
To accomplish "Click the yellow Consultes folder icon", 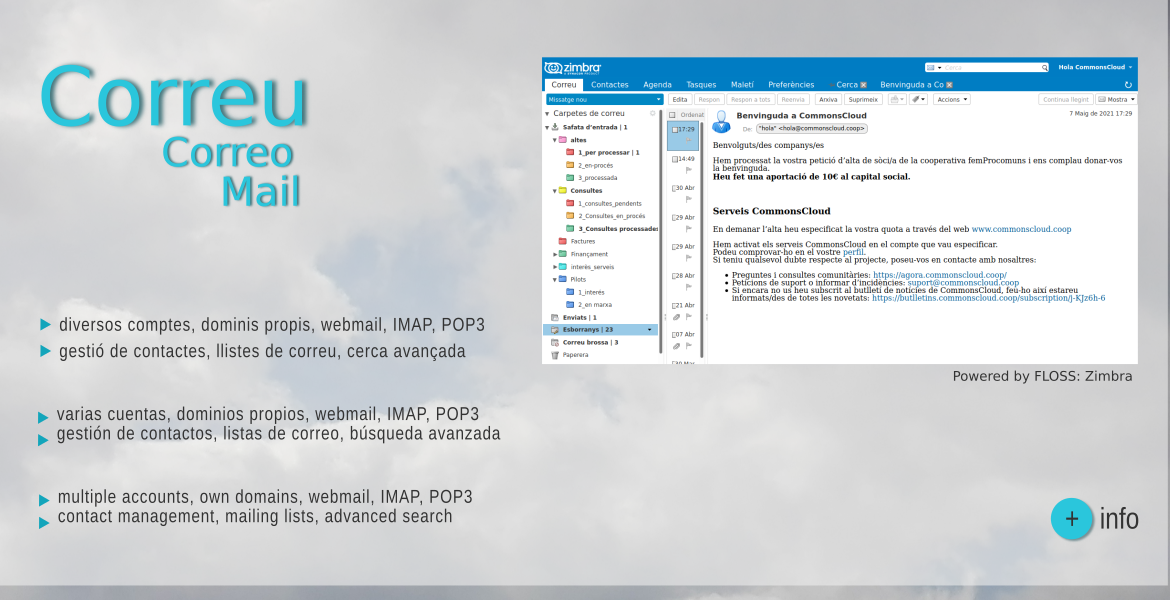I will click(x=563, y=191).
